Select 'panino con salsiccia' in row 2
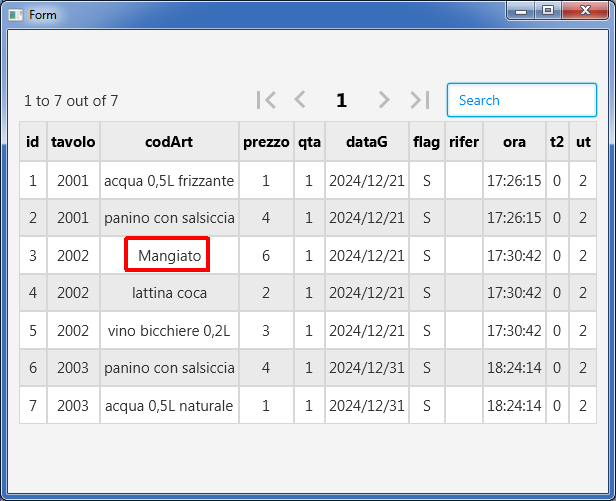This screenshot has height=501, width=616. point(169,218)
